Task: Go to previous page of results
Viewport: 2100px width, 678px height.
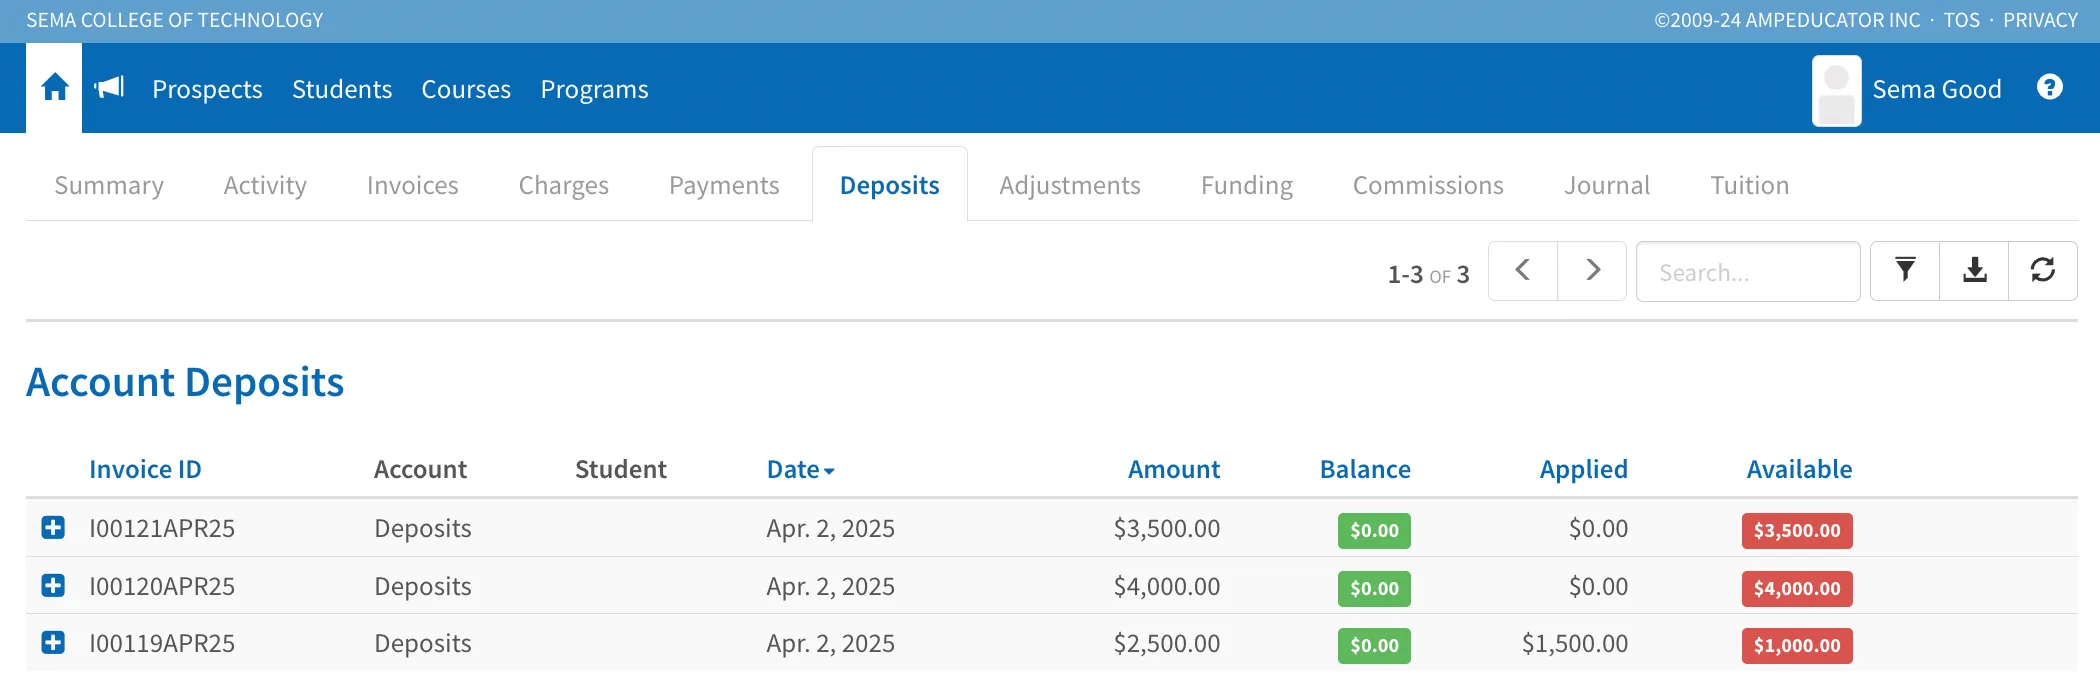Action: [x=1522, y=271]
